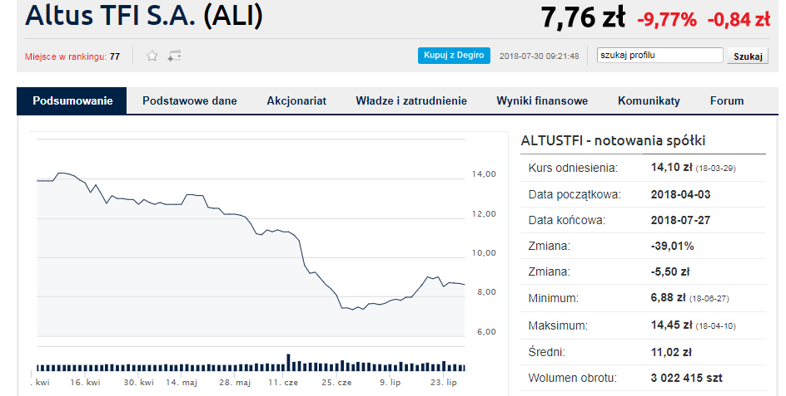Click the 25. cze date label
Image resolution: width=786 pixels, height=396 pixels.
tap(336, 382)
